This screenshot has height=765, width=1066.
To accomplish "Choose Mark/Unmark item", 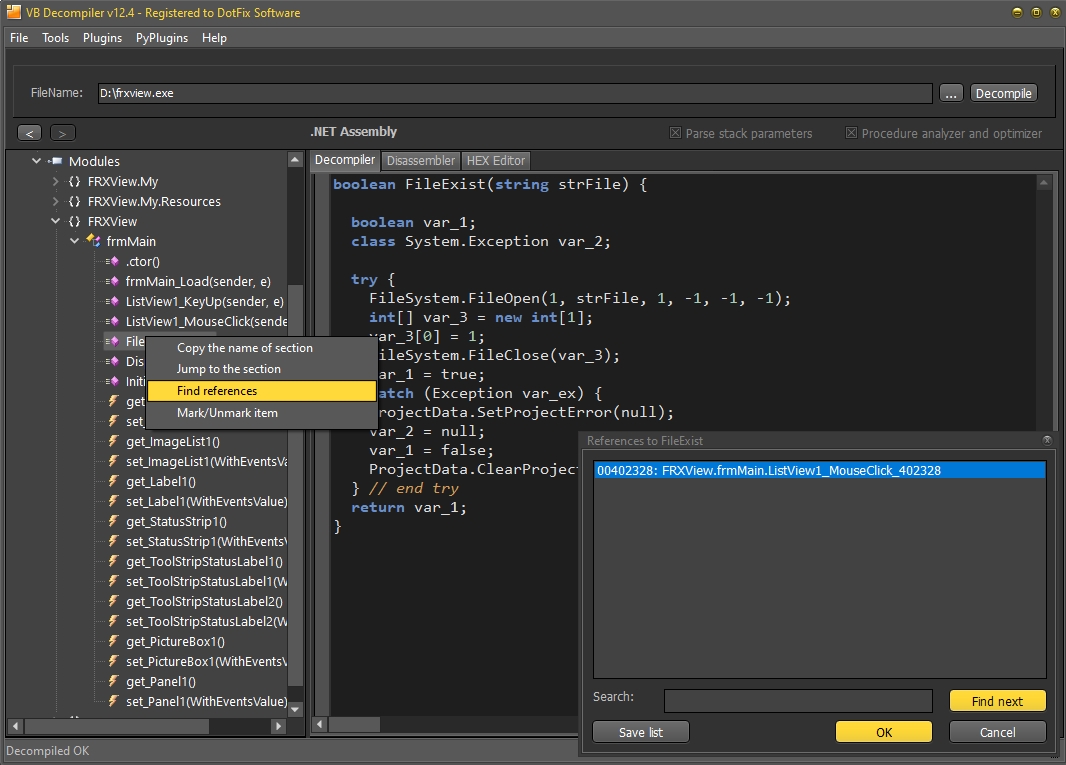I will (262, 413).
